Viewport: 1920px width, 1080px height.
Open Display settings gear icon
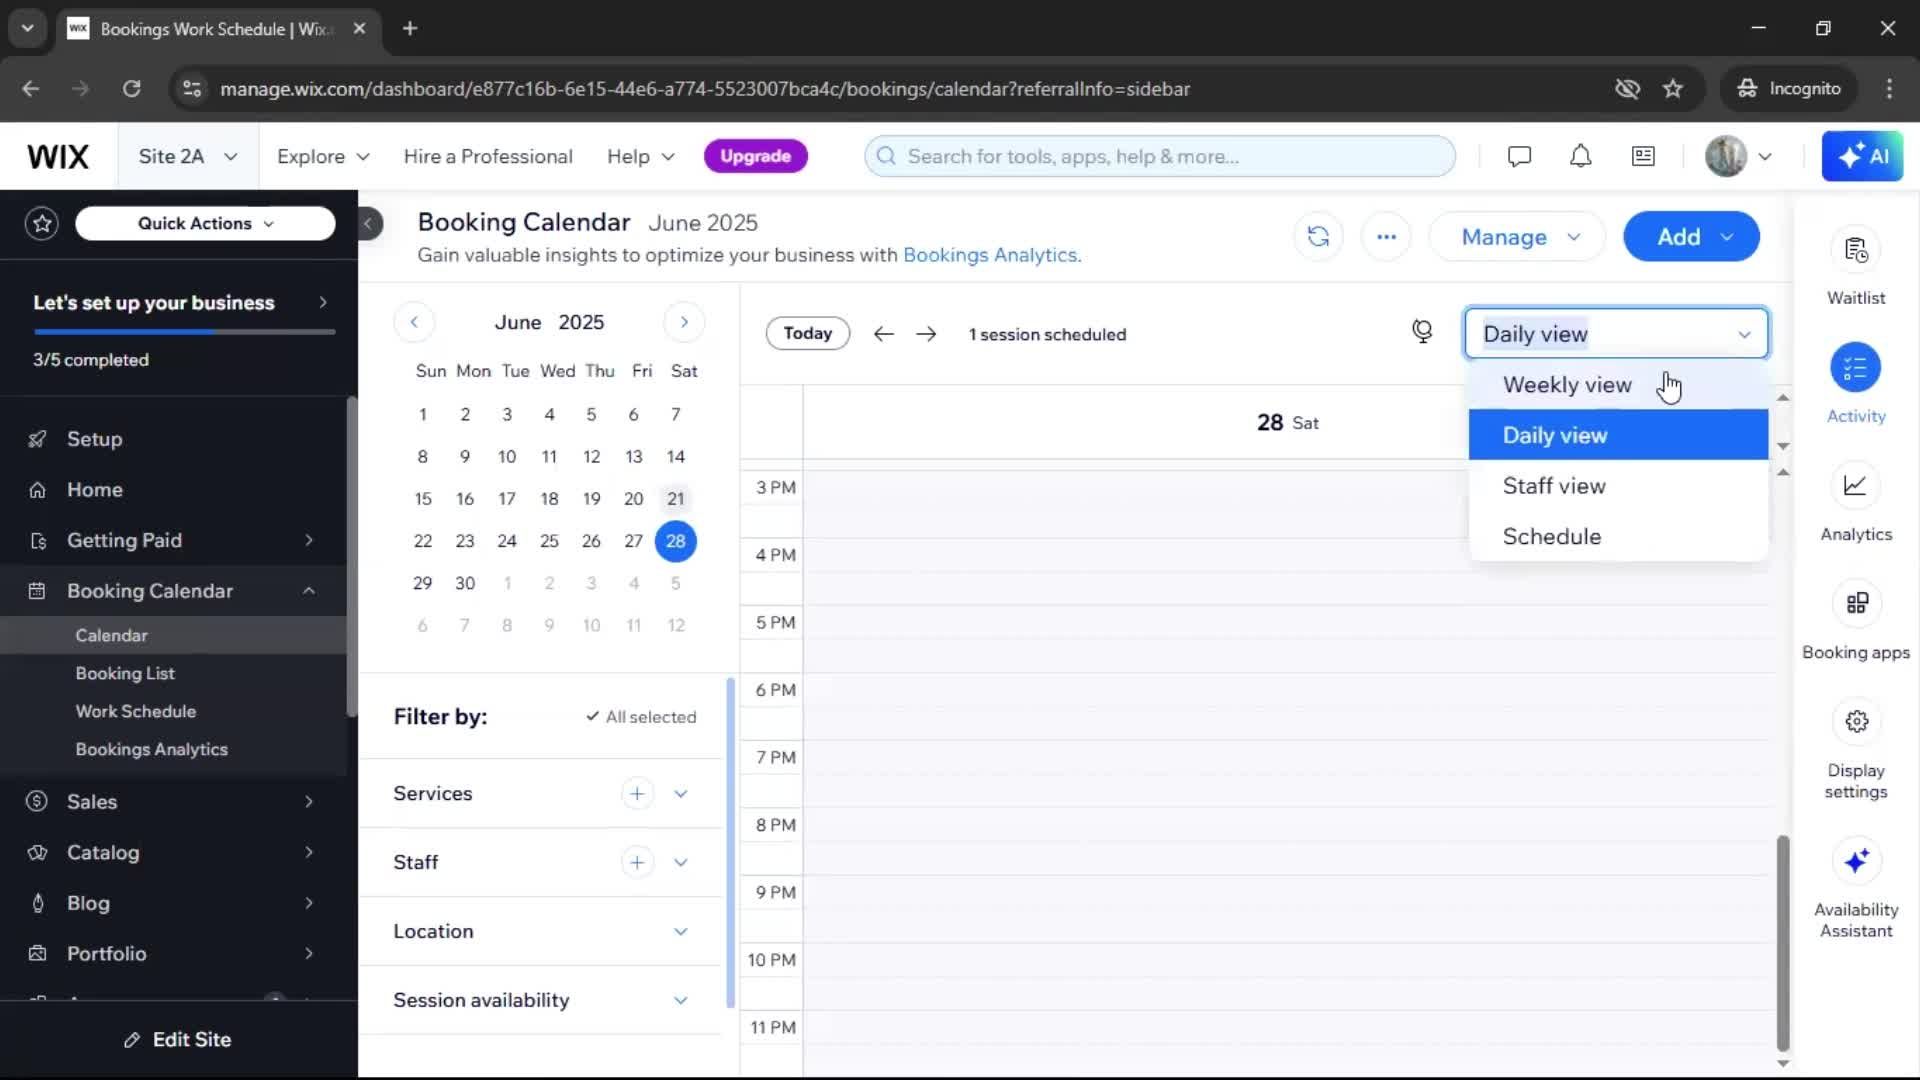tap(1856, 722)
